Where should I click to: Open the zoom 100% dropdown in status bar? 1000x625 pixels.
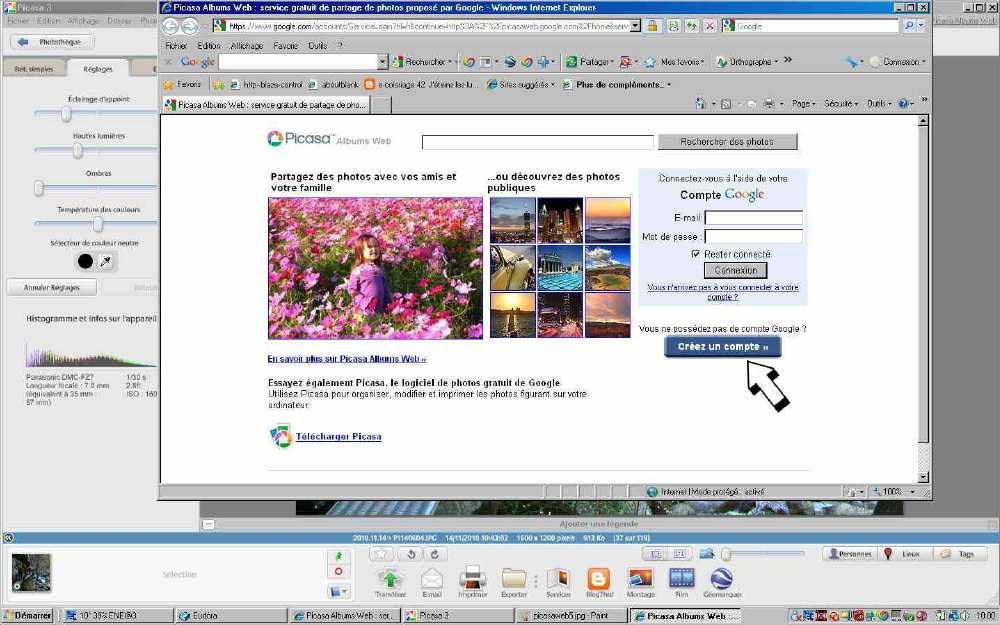[912, 492]
